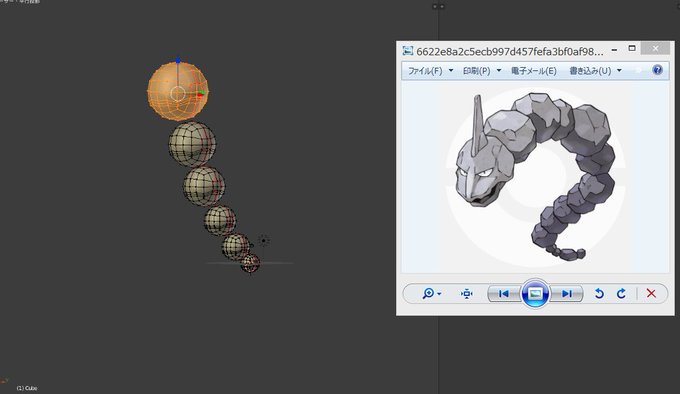
Task: Select the orange highlighted top sphere
Action: (178, 91)
